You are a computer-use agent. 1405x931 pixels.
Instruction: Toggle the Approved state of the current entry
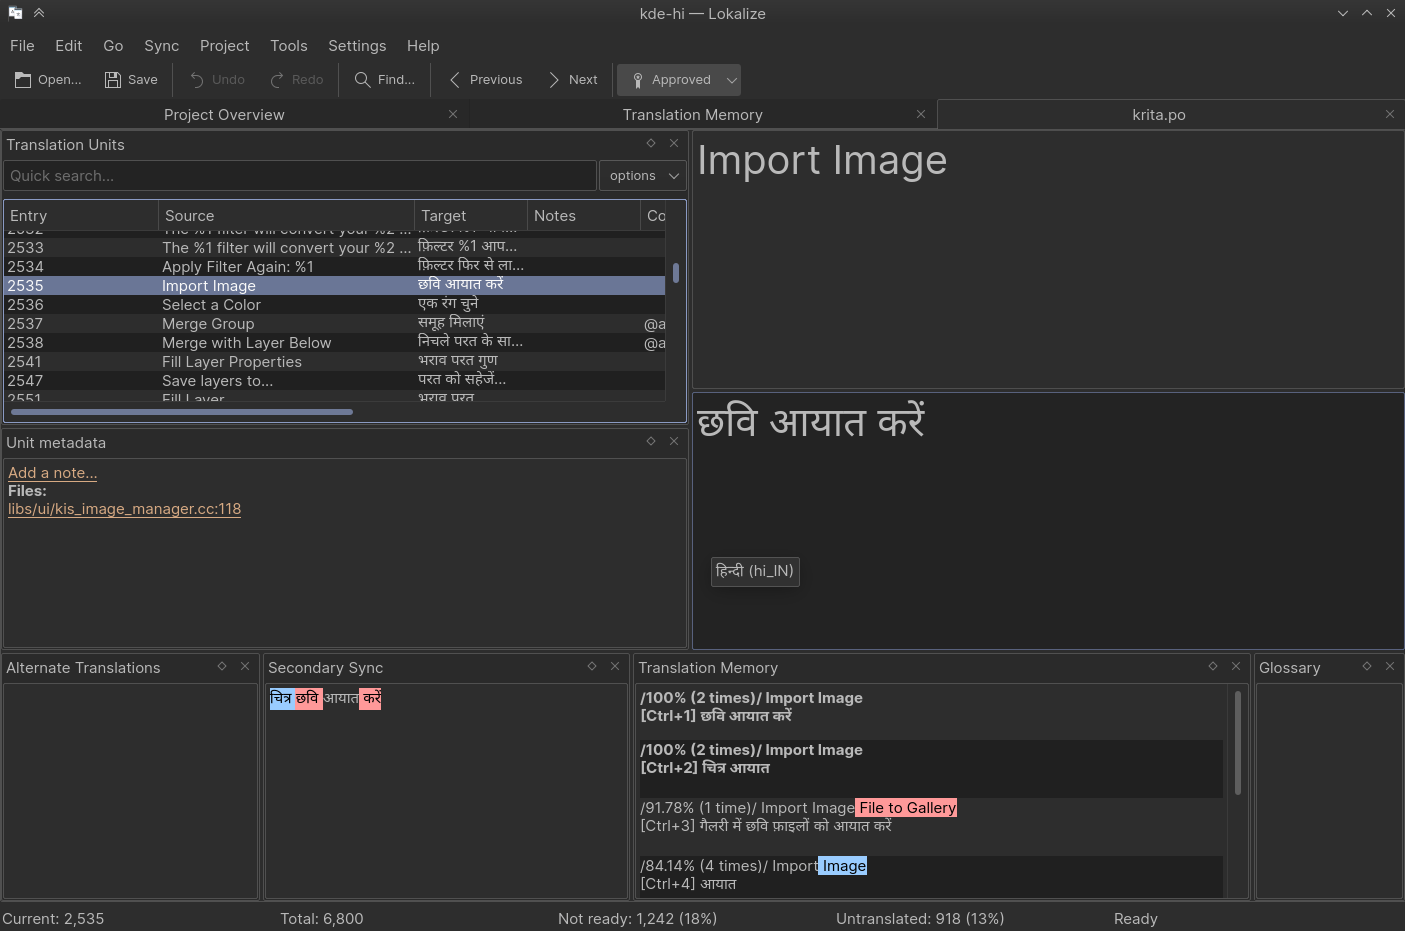(x=670, y=79)
